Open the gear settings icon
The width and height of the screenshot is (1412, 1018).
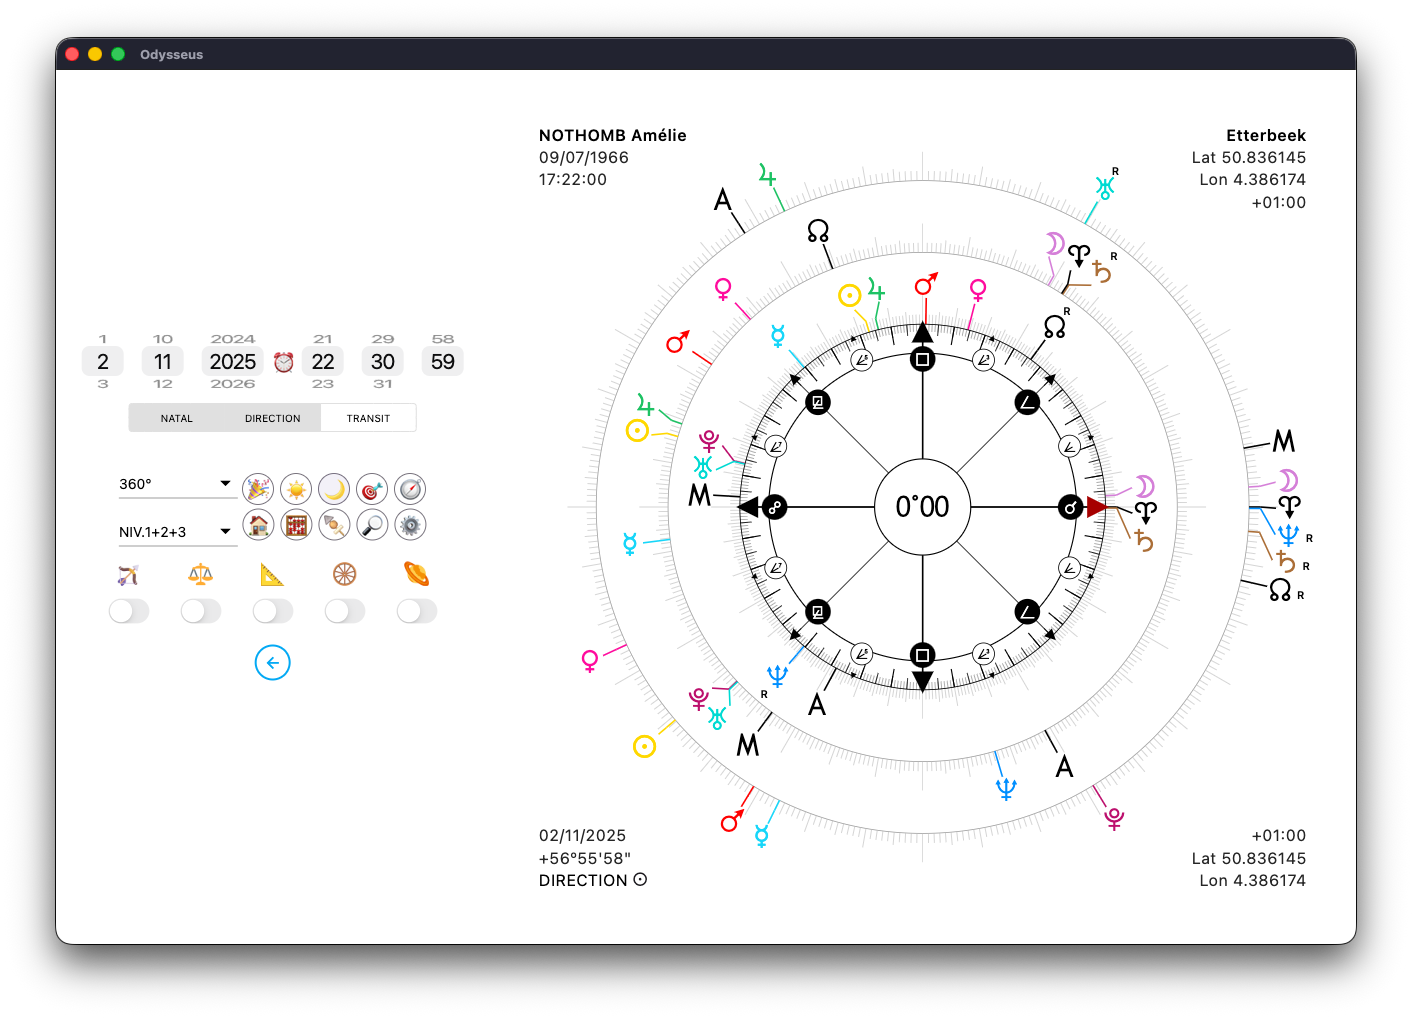410,524
